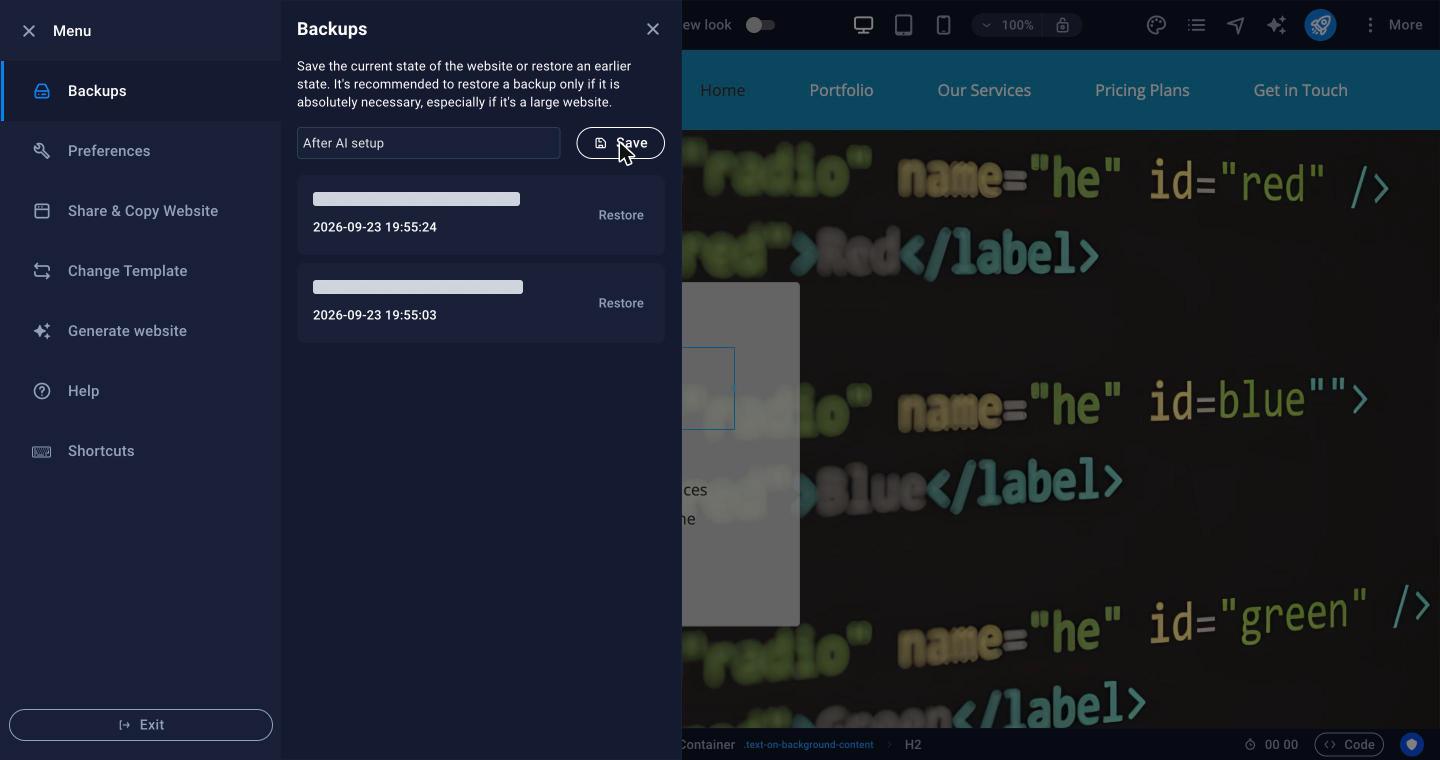This screenshot has height=760, width=1440.
Task: Open Our Services nav link
Action: click(x=984, y=90)
